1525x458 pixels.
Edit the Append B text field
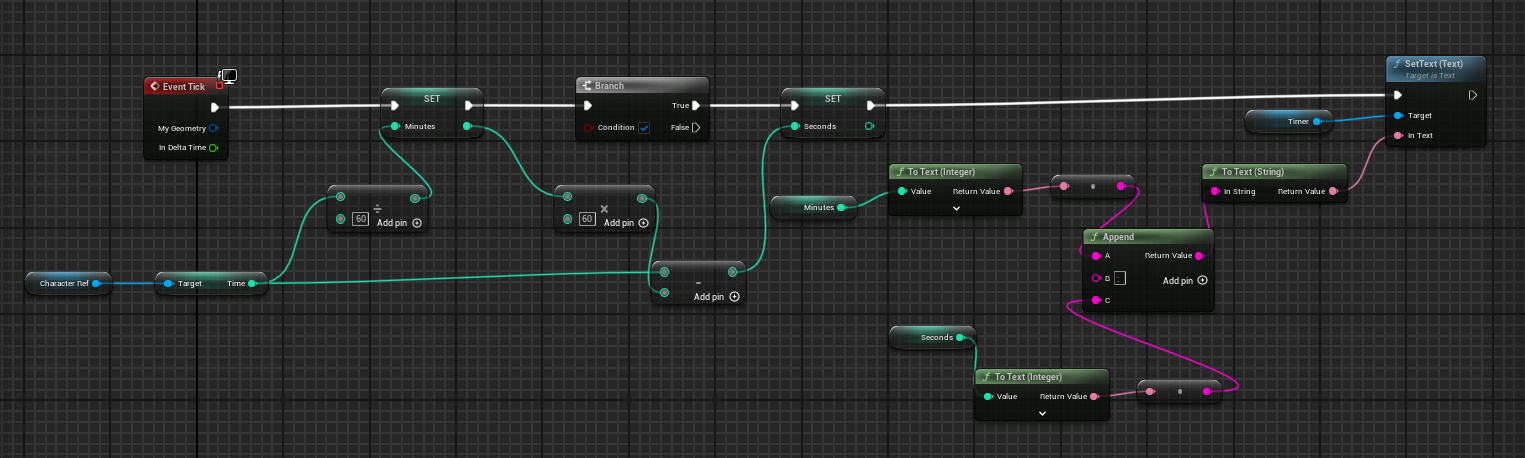click(x=1121, y=278)
